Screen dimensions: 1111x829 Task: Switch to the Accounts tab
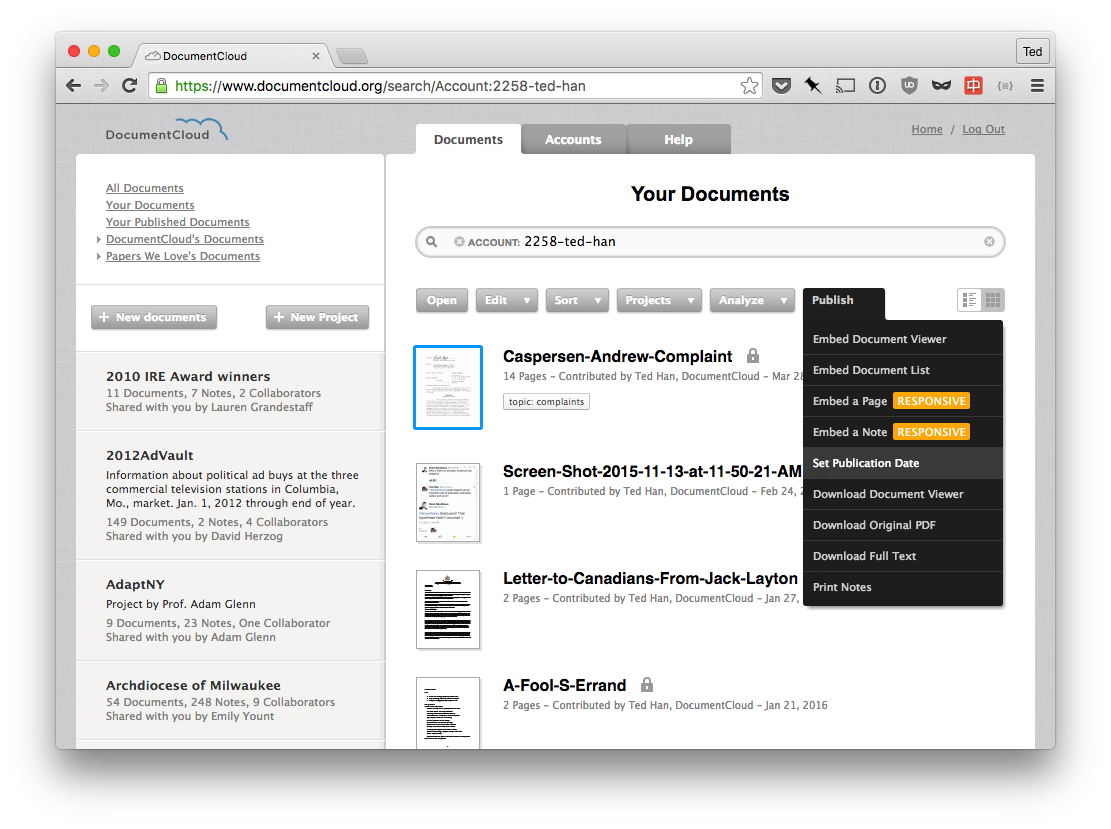[573, 140]
